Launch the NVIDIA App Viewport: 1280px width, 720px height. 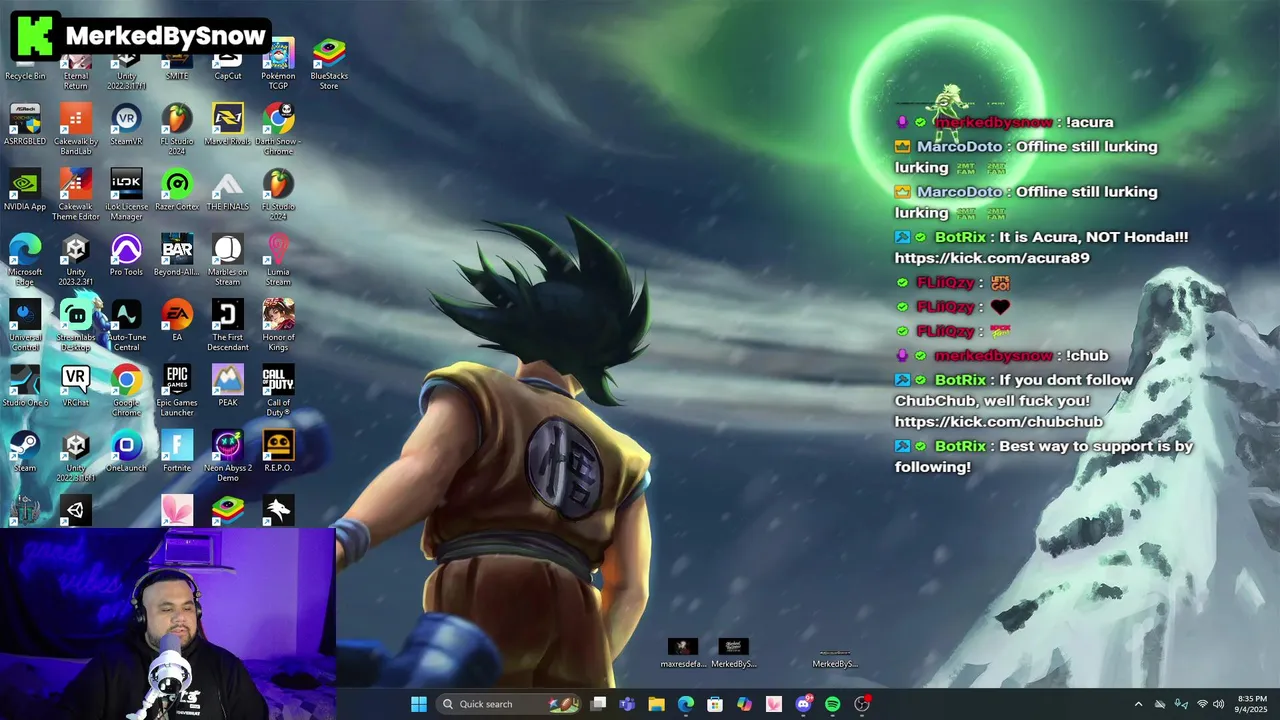[x=25, y=190]
